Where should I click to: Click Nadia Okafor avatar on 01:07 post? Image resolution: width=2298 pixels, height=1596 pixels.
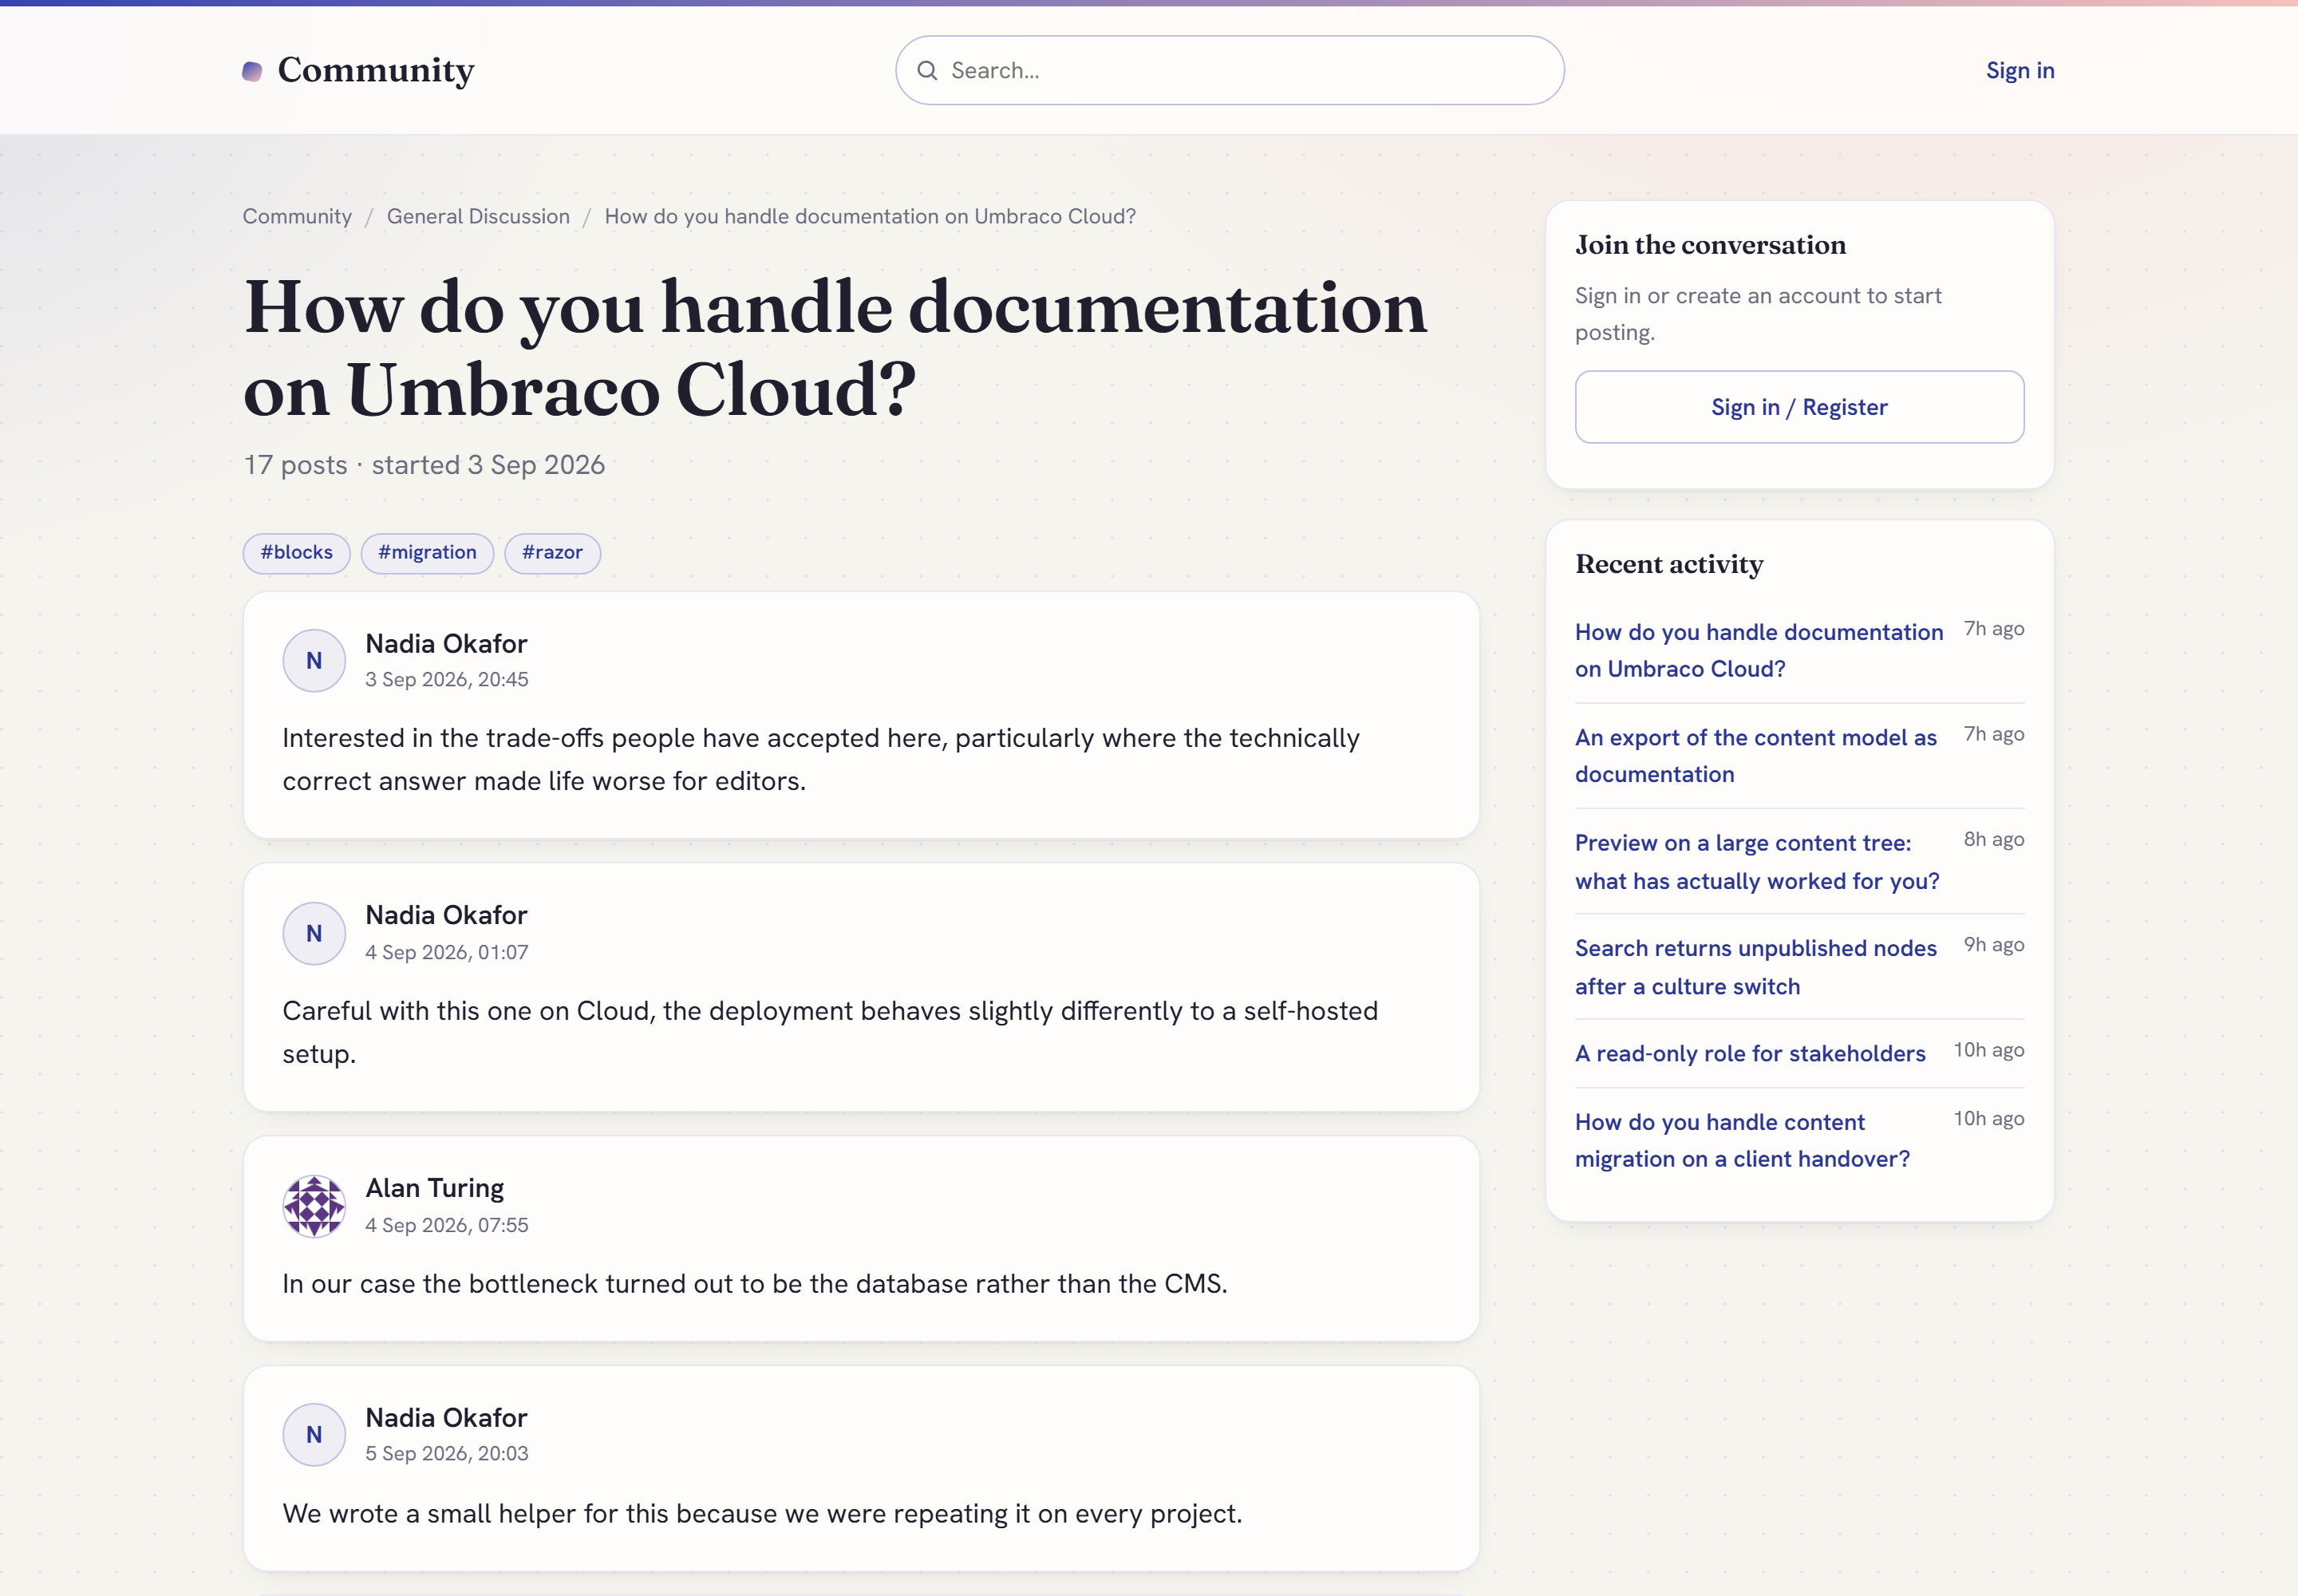tap(314, 933)
